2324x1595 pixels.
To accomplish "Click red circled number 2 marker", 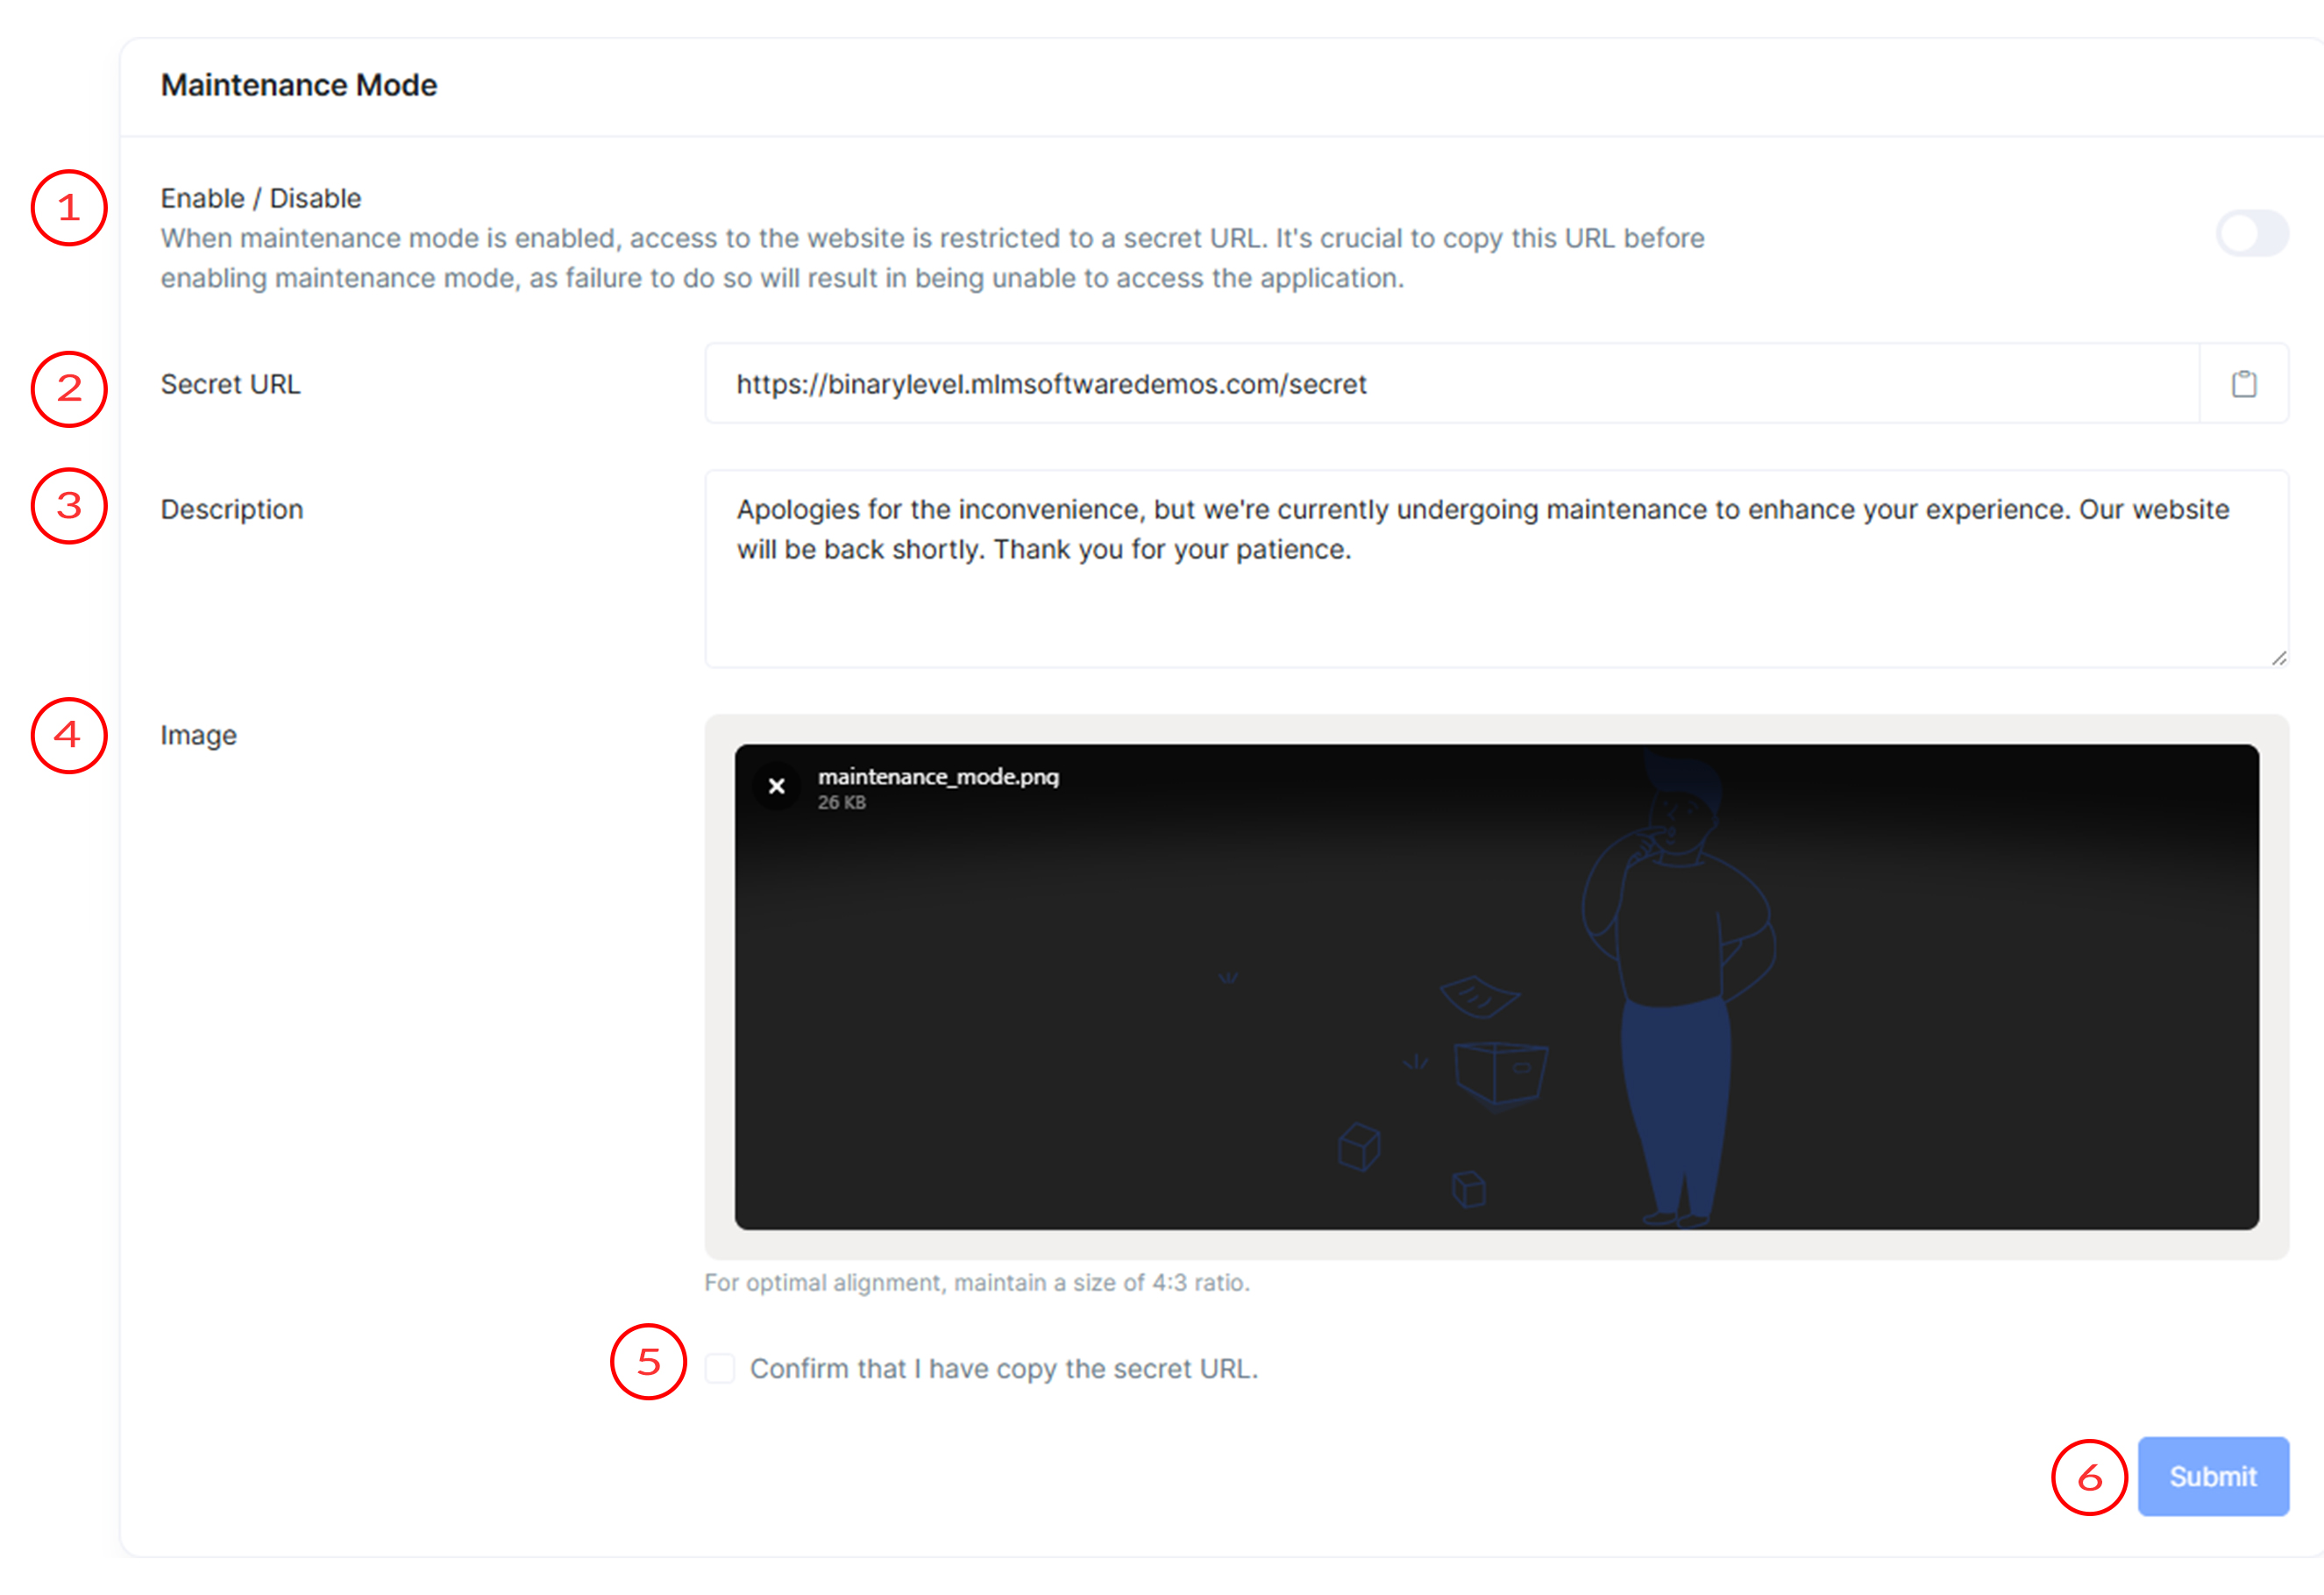I will coord(69,389).
